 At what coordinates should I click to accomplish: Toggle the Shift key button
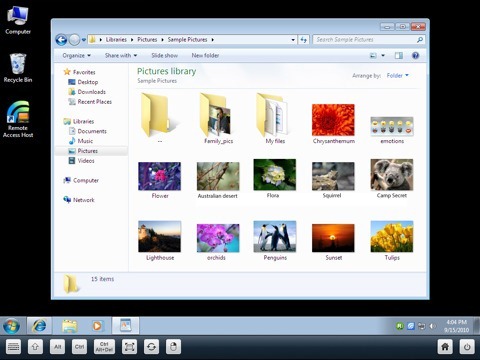click(x=35, y=347)
